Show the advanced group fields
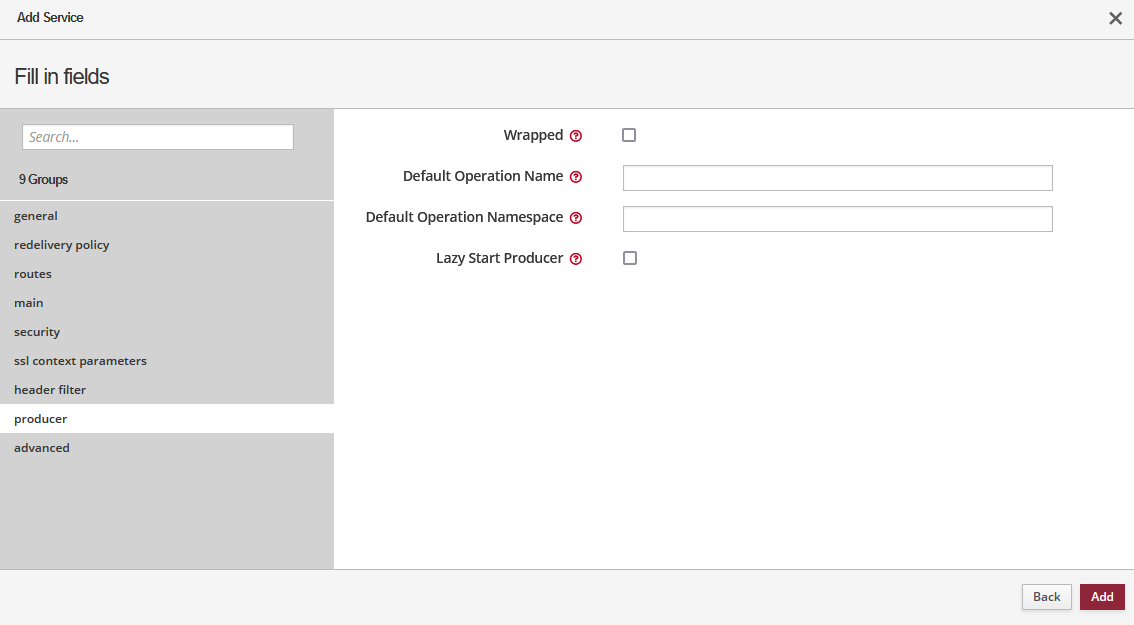This screenshot has height=625, width=1134. click(42, 448)
